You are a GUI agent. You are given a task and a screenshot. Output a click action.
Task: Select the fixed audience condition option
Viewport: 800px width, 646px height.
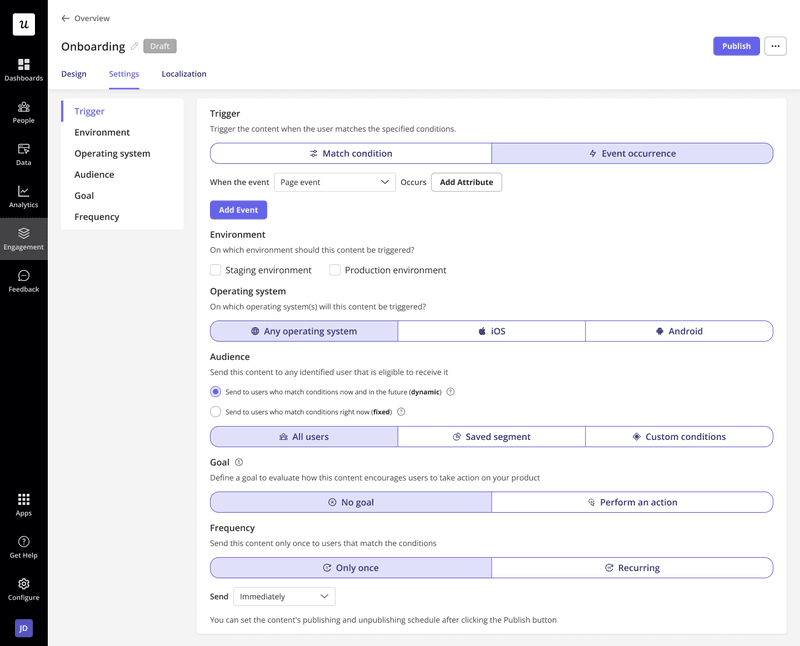point(215,411)
